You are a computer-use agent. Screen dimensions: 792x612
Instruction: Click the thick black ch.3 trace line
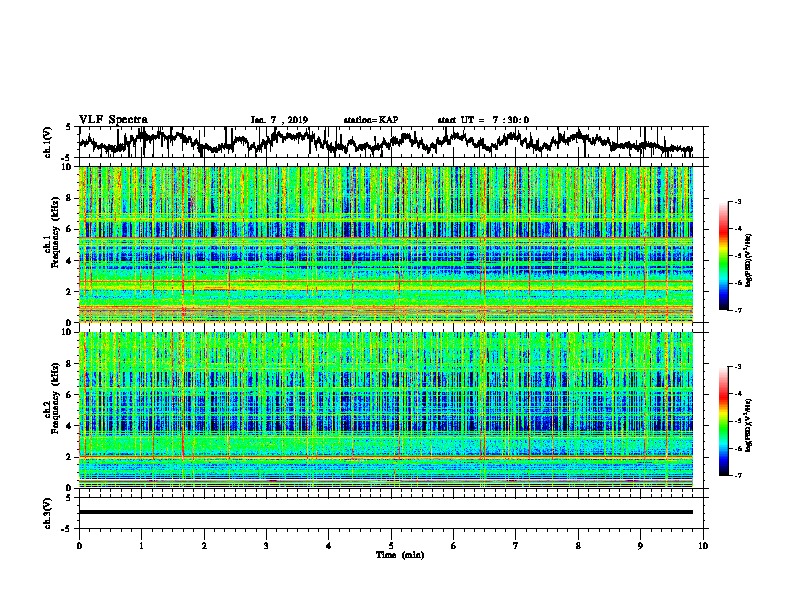pyautogui.click(x=386, y=512)
